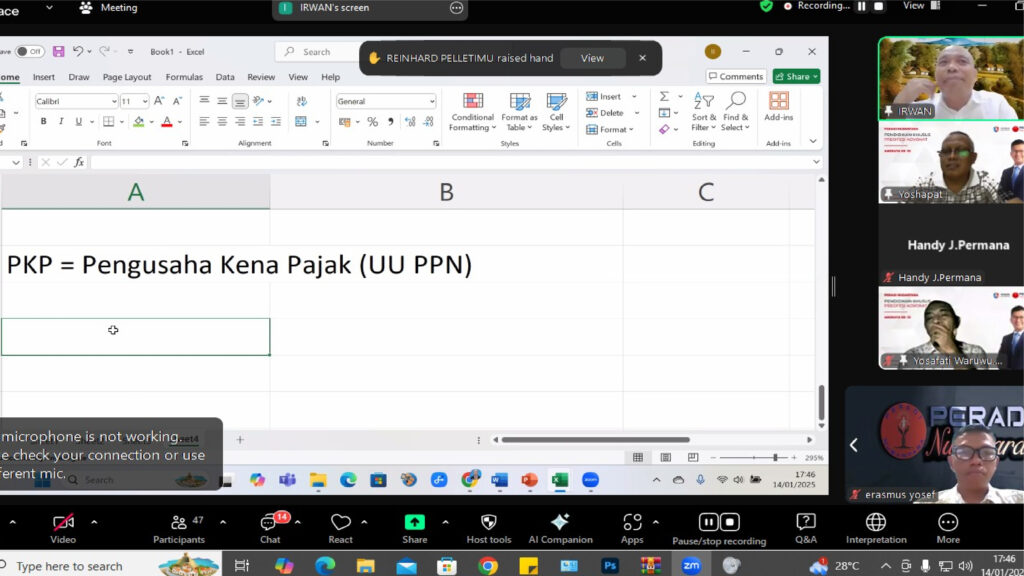Pick the font color red swatch

tap(167, 122)
